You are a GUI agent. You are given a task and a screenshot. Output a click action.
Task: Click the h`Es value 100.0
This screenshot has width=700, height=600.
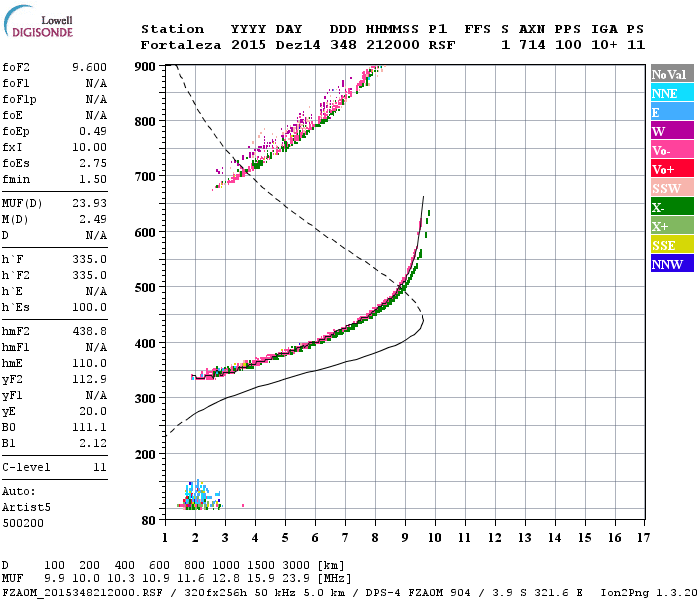point(89,307)
